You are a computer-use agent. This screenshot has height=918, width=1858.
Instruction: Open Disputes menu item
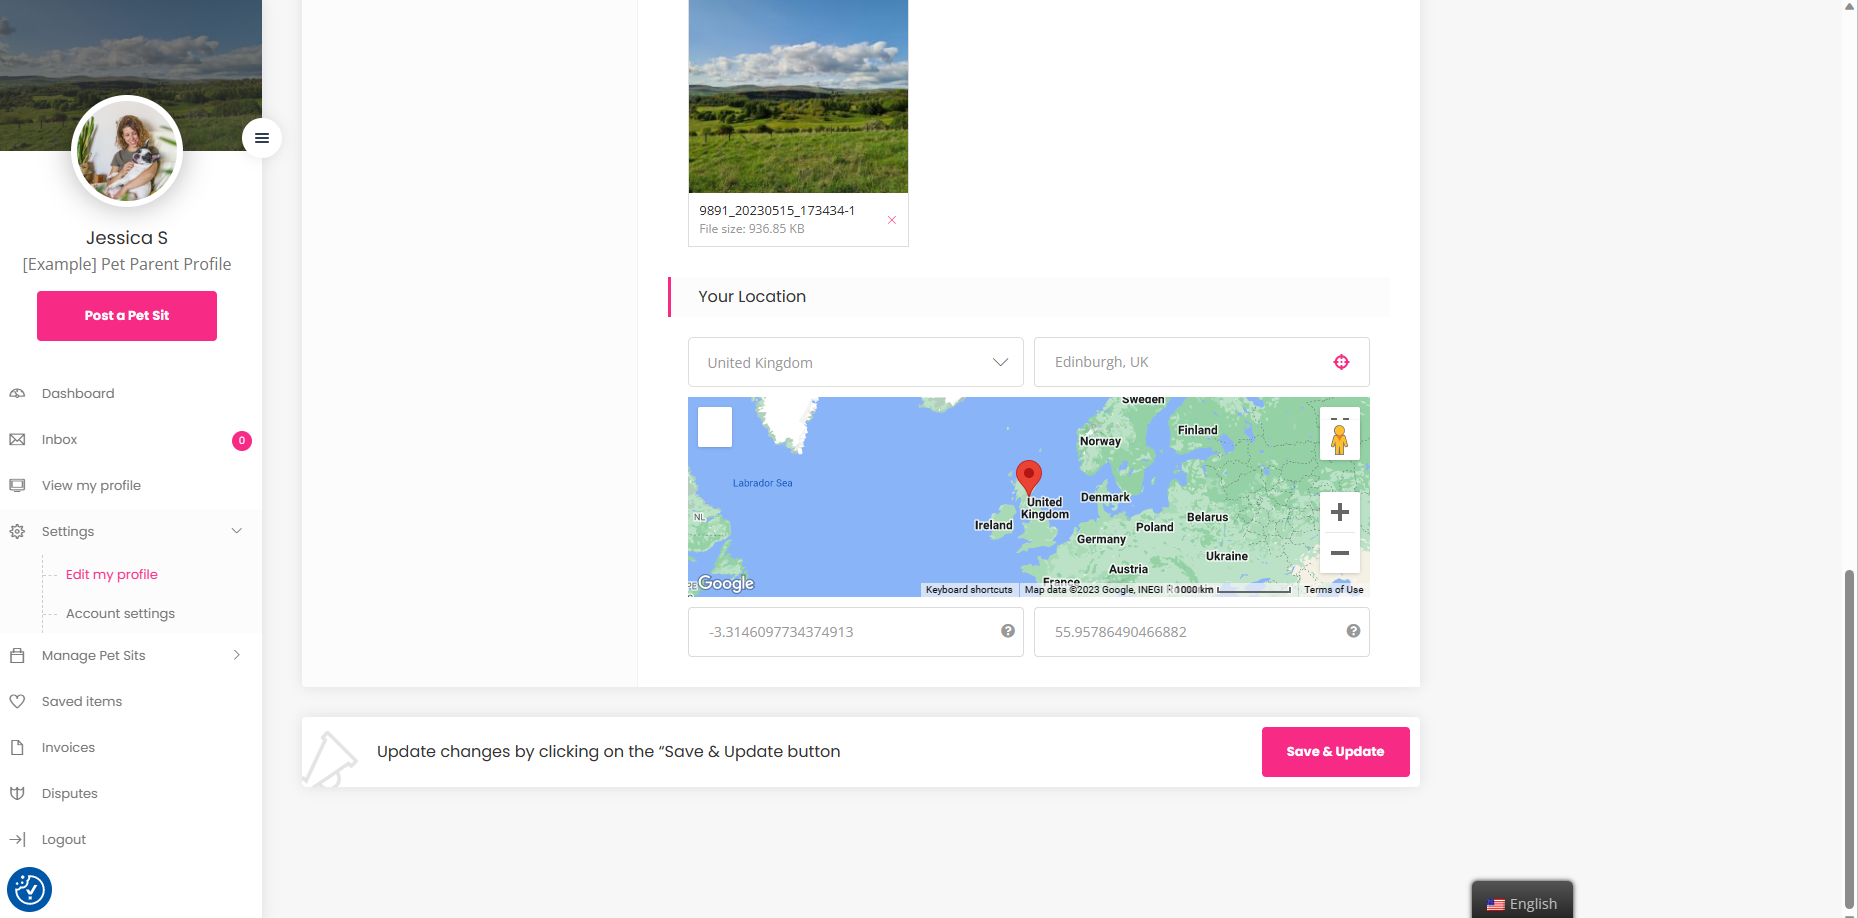point(70,794)
